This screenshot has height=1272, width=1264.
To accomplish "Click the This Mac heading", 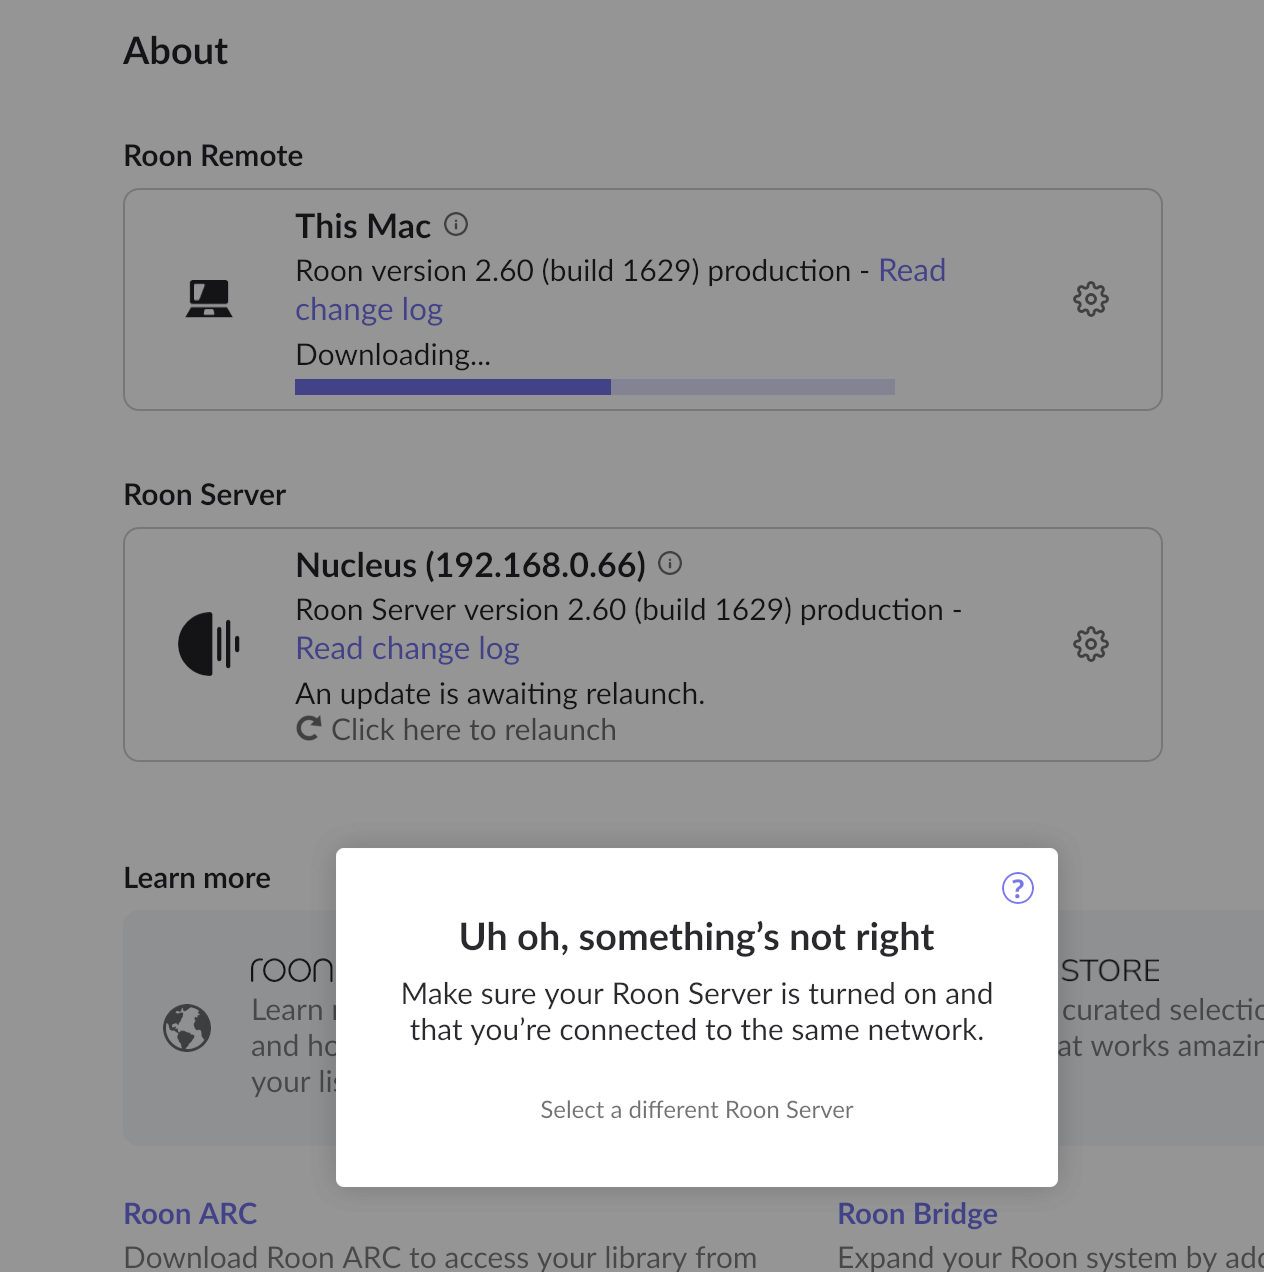I will (363, 227).
